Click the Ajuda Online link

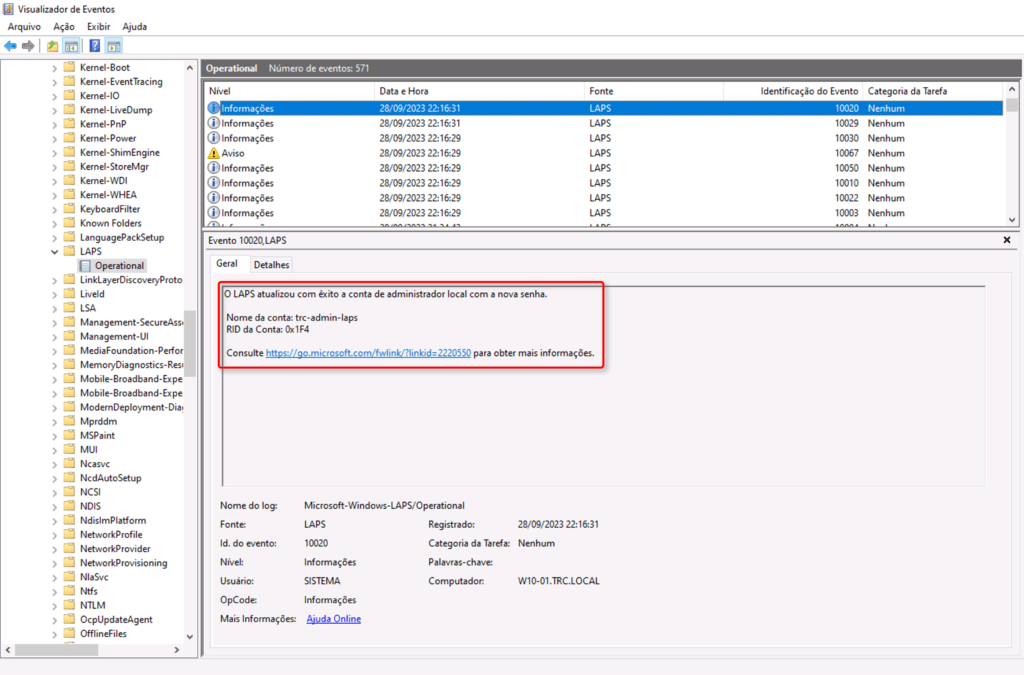[x=333, y=618]
